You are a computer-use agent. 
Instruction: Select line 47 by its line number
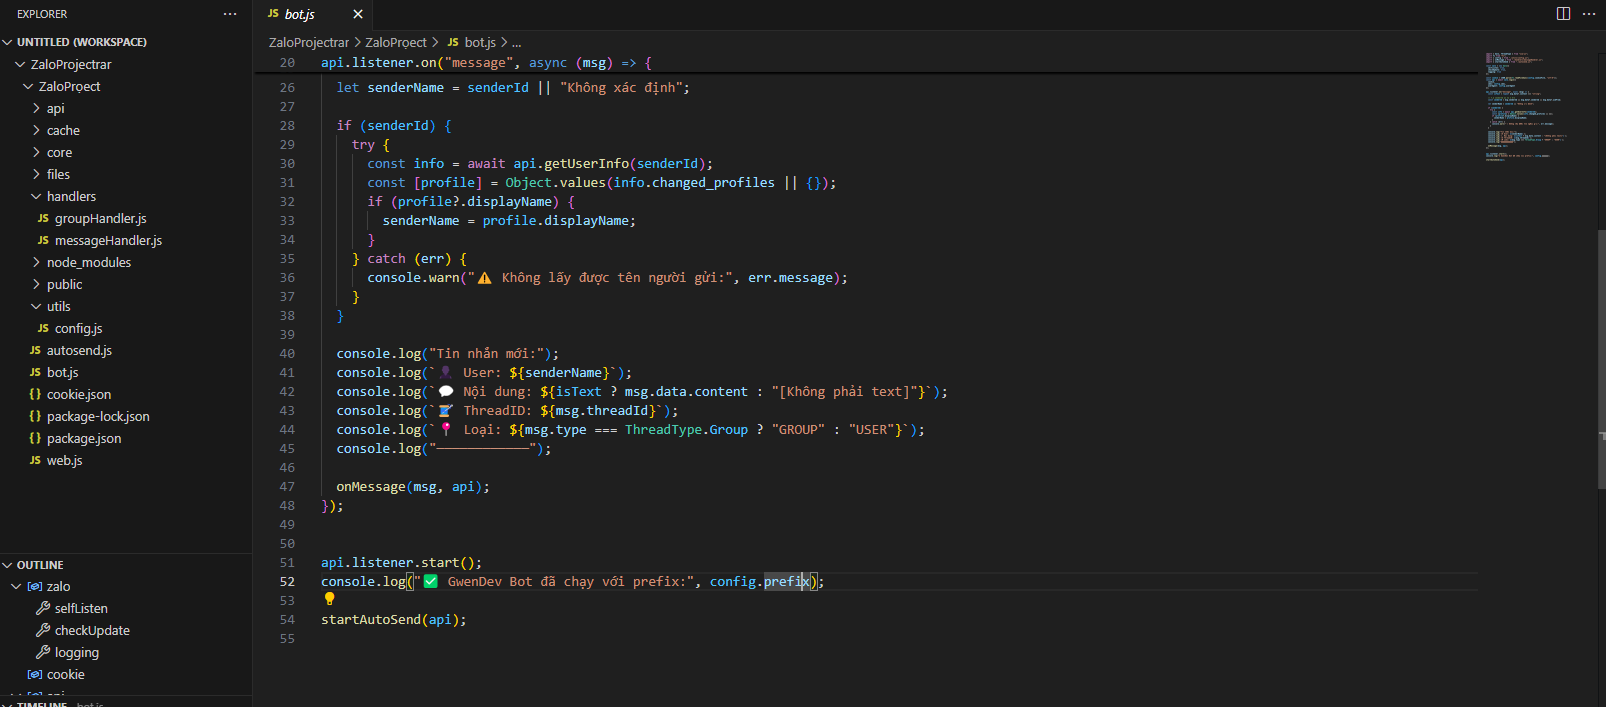[287, 486]
